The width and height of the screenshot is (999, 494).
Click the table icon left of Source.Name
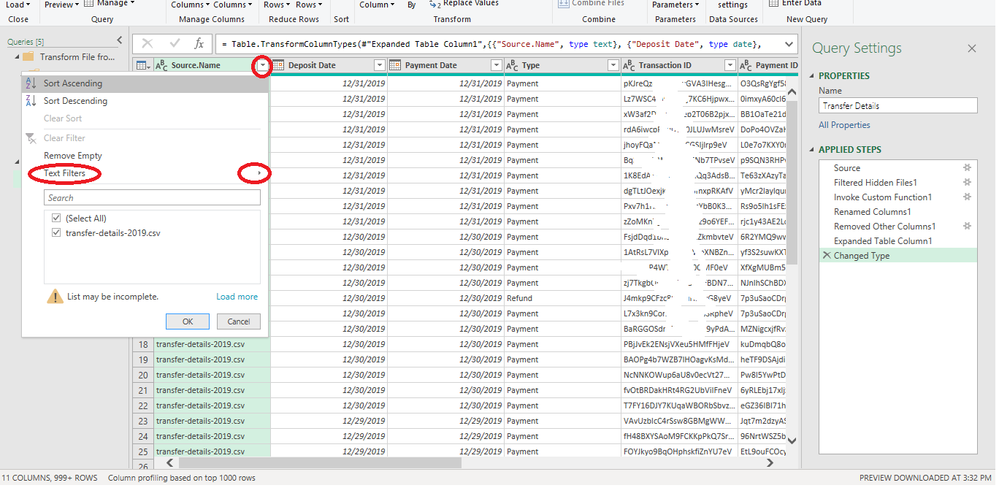point(143,66)
